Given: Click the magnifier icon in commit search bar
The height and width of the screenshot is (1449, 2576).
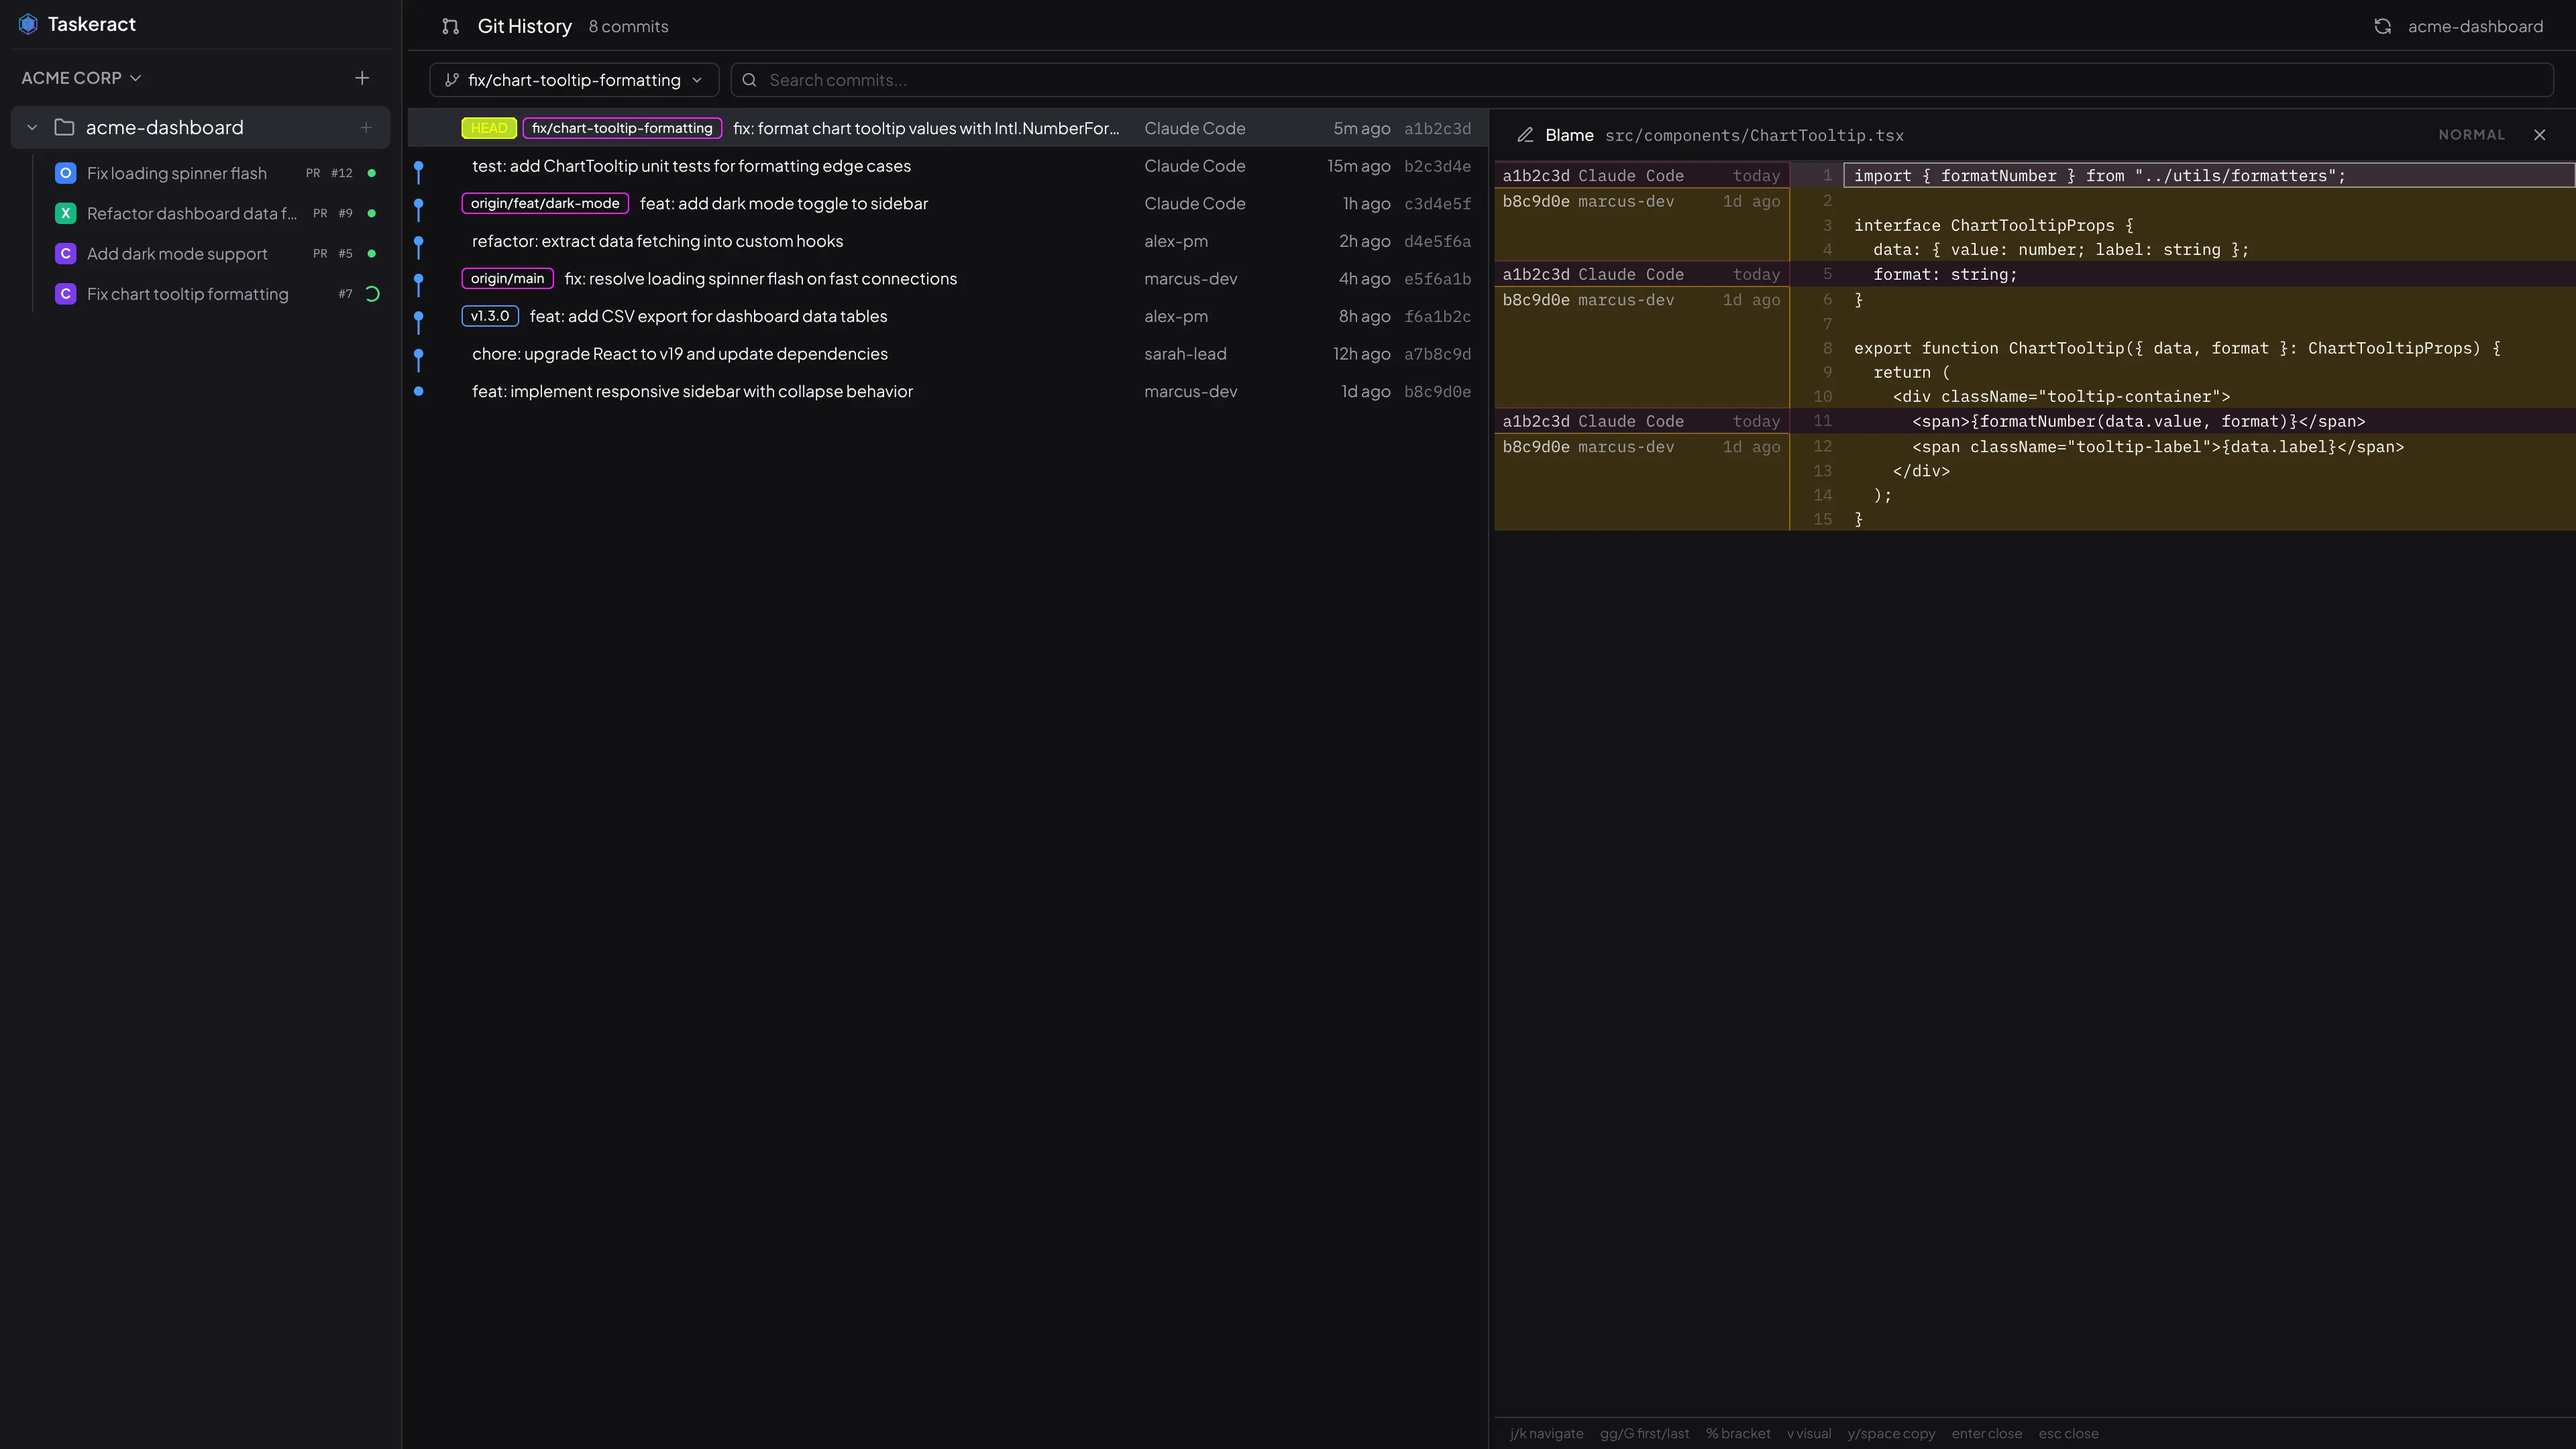Looking at the screenshot, I should (x=749, y=79).
